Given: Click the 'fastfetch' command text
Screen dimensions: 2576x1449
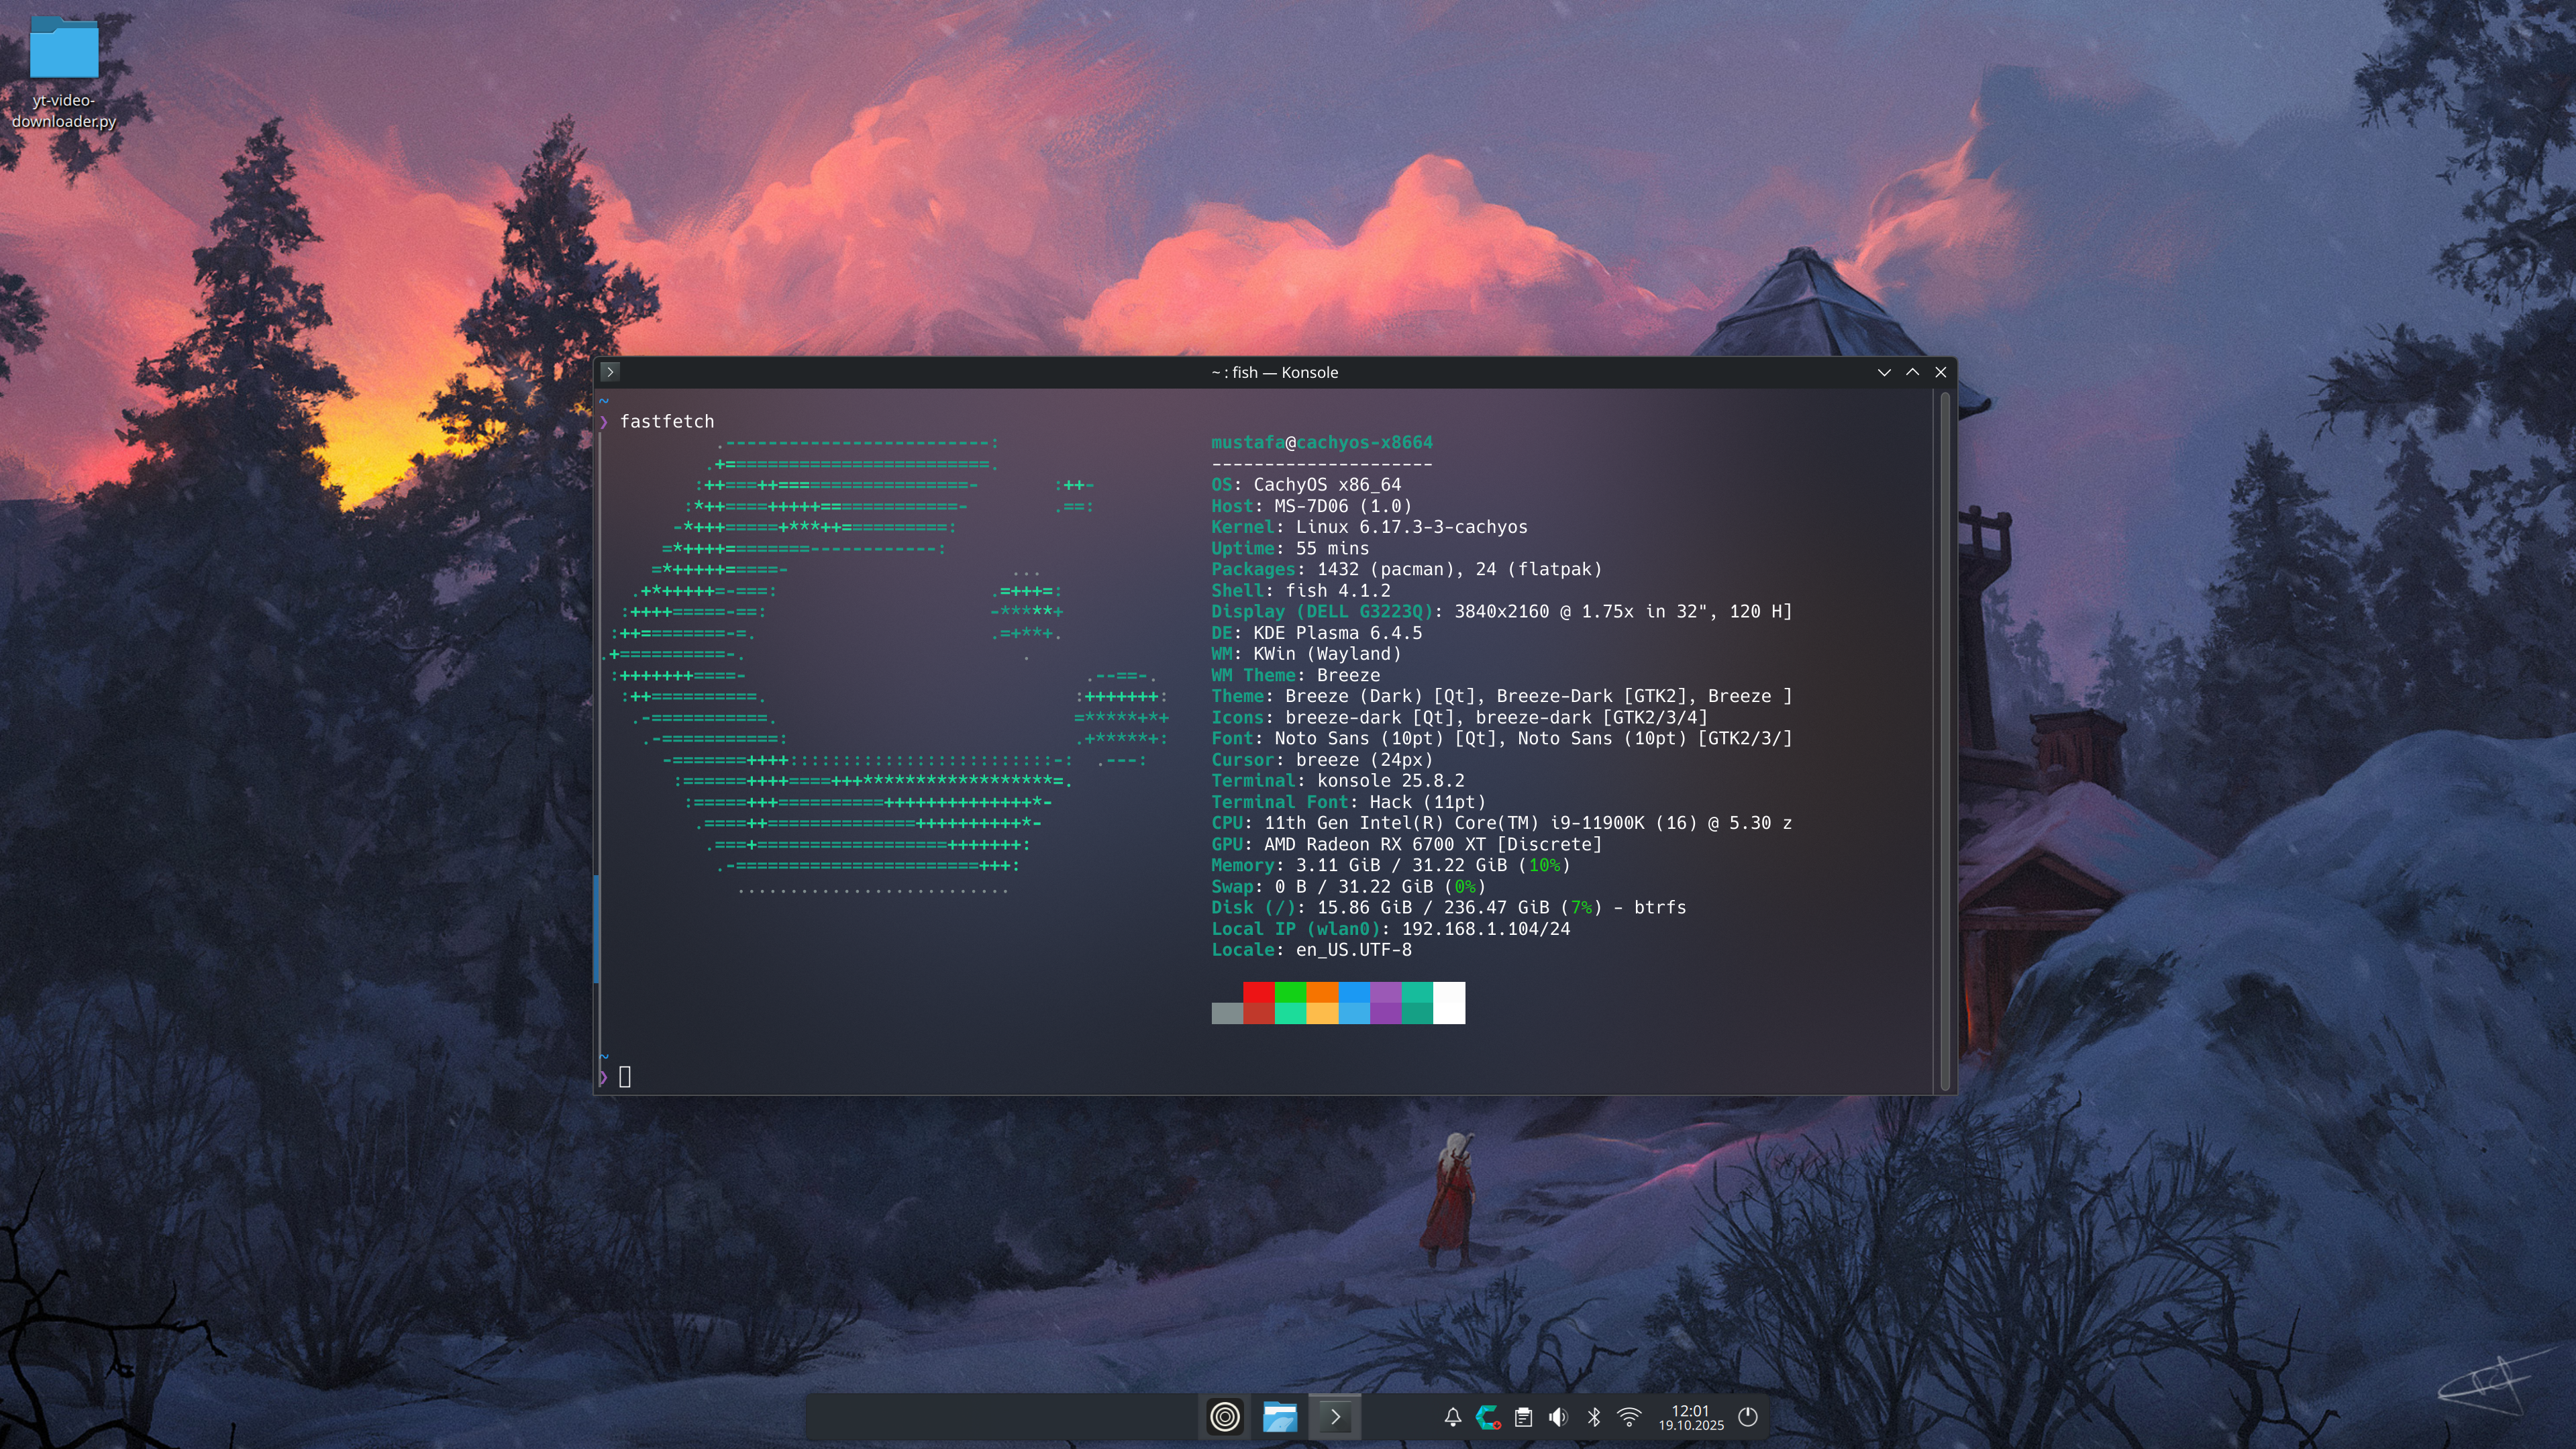Looking at the screenshot, I should [667, 422].
